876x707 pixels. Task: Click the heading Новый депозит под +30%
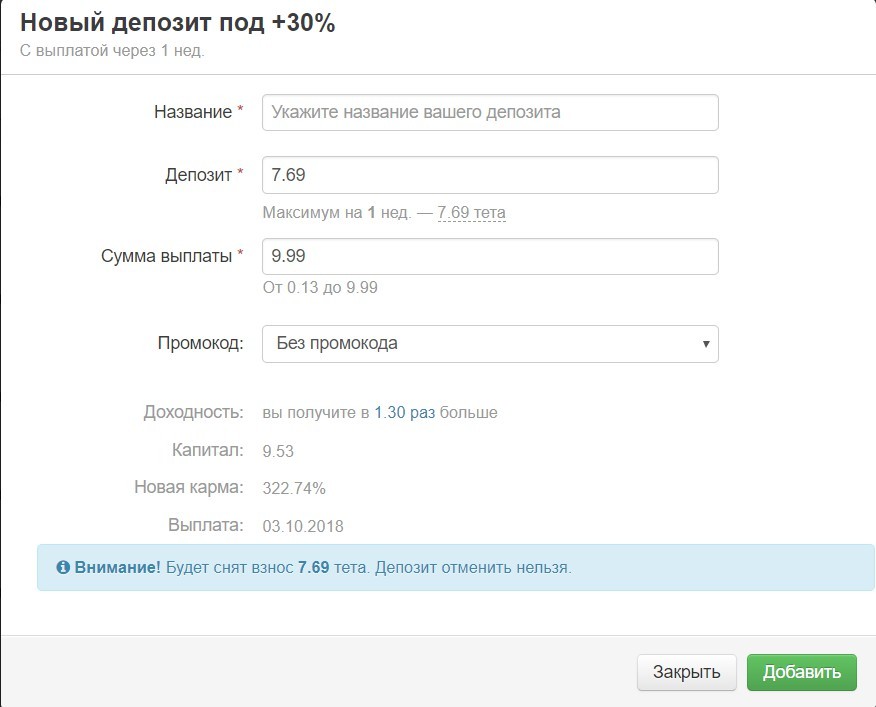pyautogui.click(x=177, y=24)
